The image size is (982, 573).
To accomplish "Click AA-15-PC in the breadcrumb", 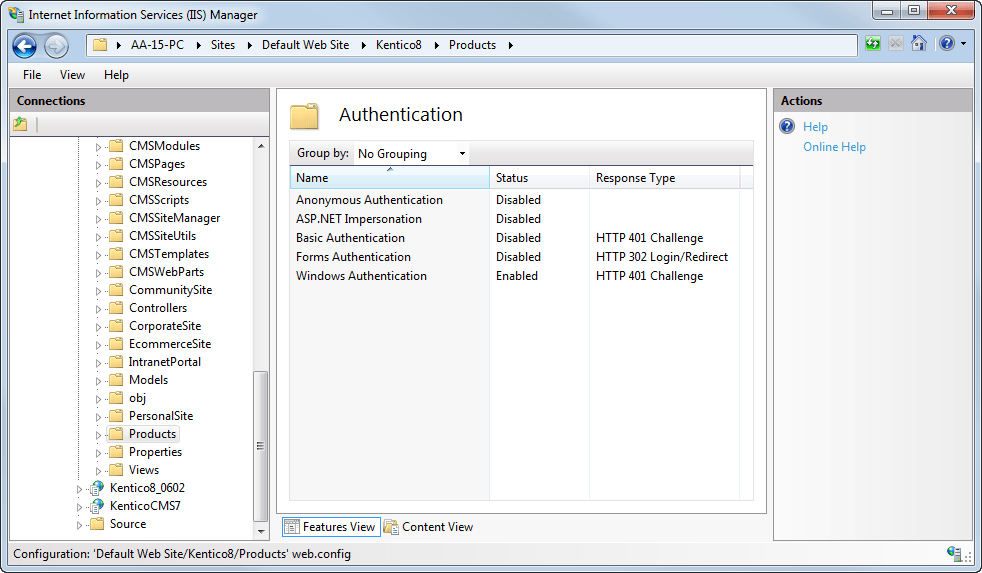I will (x=157, y=45).
